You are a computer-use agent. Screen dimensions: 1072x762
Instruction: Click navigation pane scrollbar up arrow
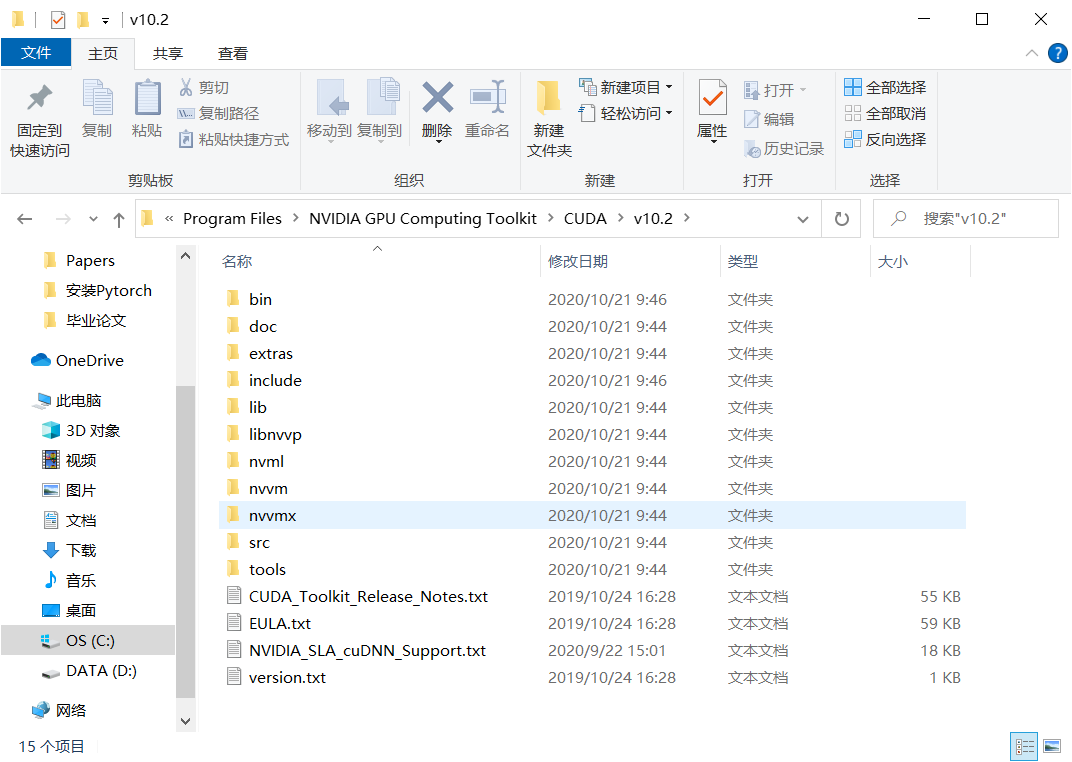click(x=185, y=256)
